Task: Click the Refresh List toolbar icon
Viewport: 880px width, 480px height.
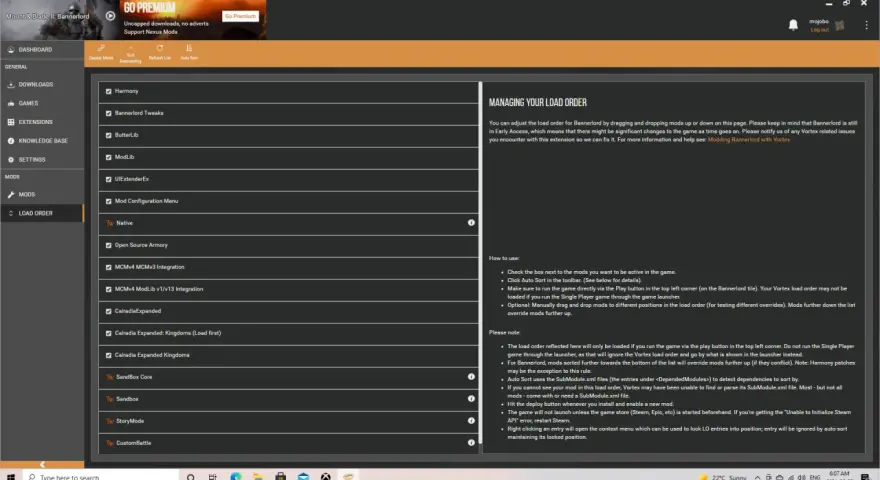Action: (160, 52)
